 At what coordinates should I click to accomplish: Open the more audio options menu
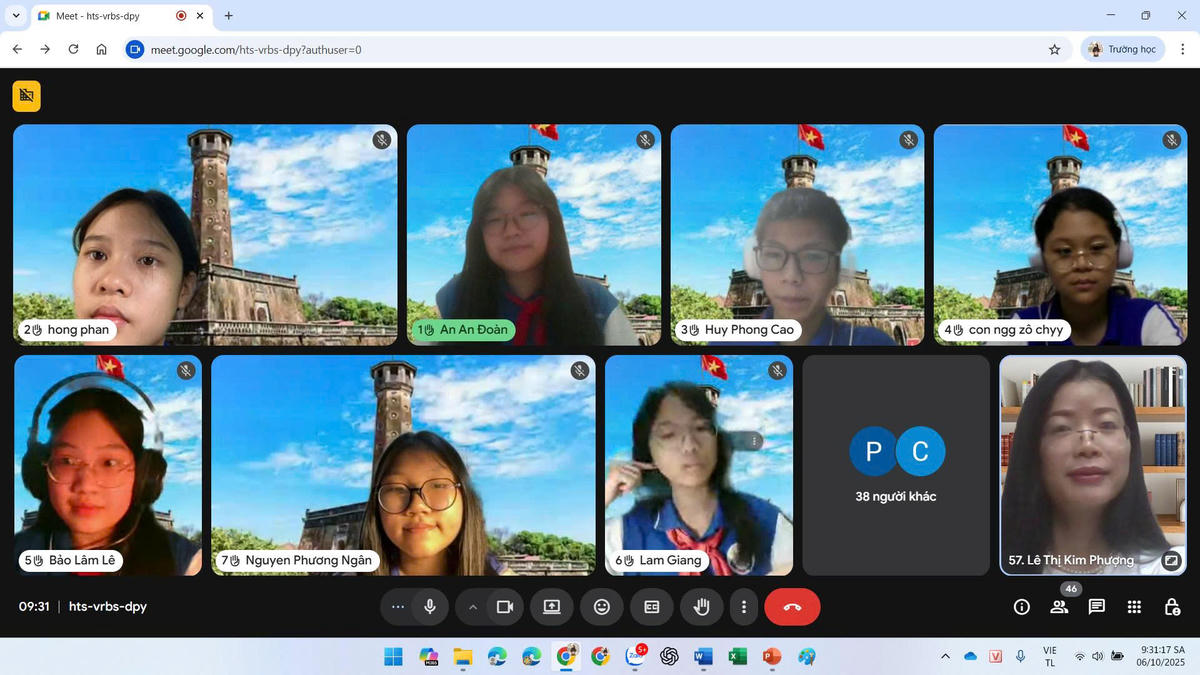(397, 607)
